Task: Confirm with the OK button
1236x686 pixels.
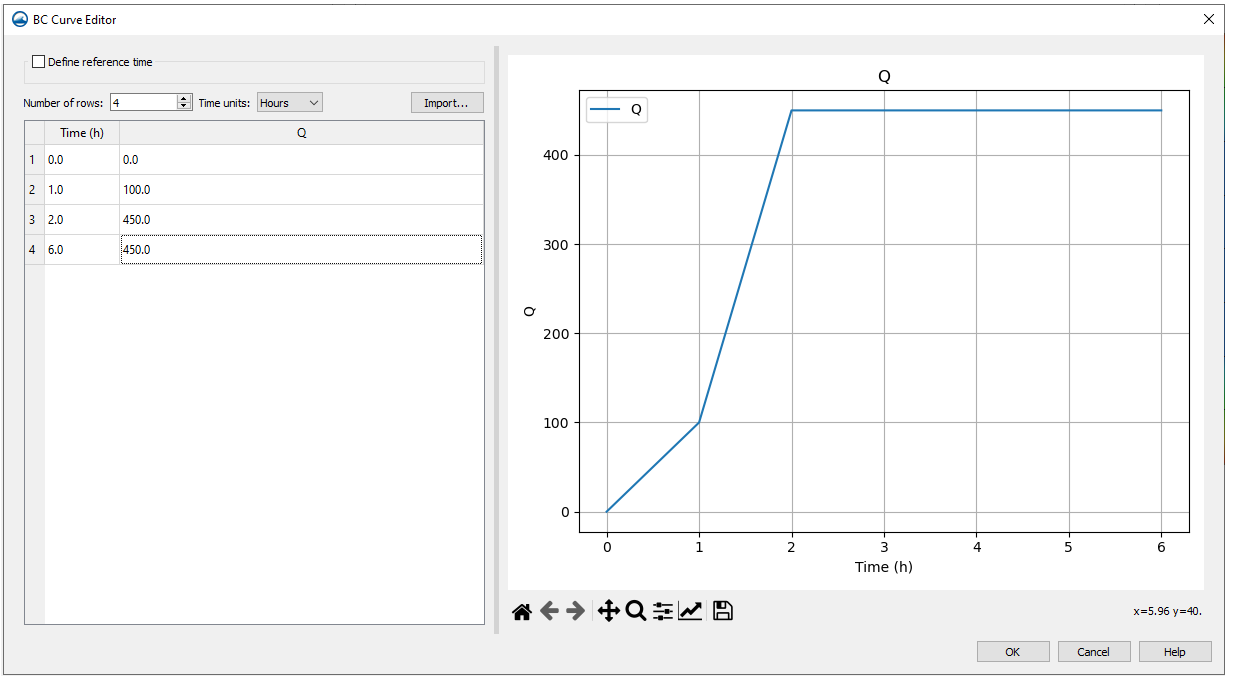Action: pyautogui.click(x=1013, y=652)
